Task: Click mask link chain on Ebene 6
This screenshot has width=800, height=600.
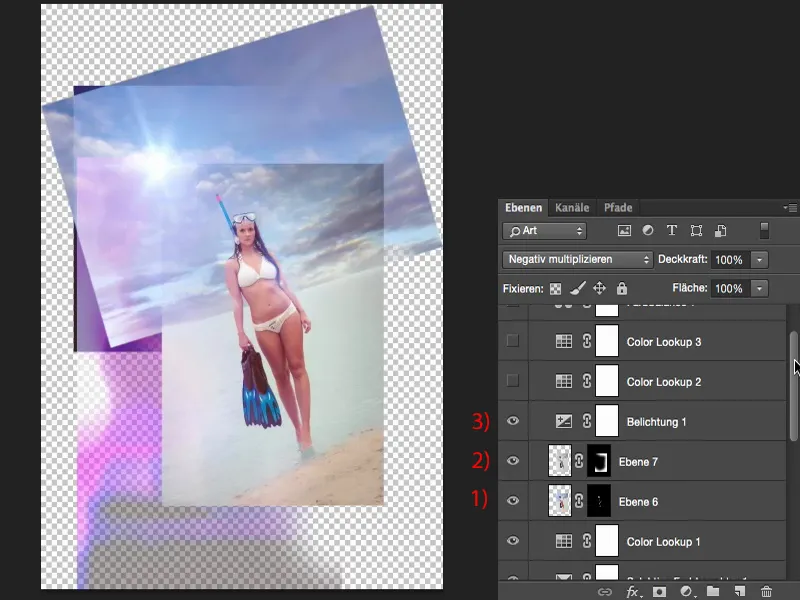Action: [x=579, y=501]
